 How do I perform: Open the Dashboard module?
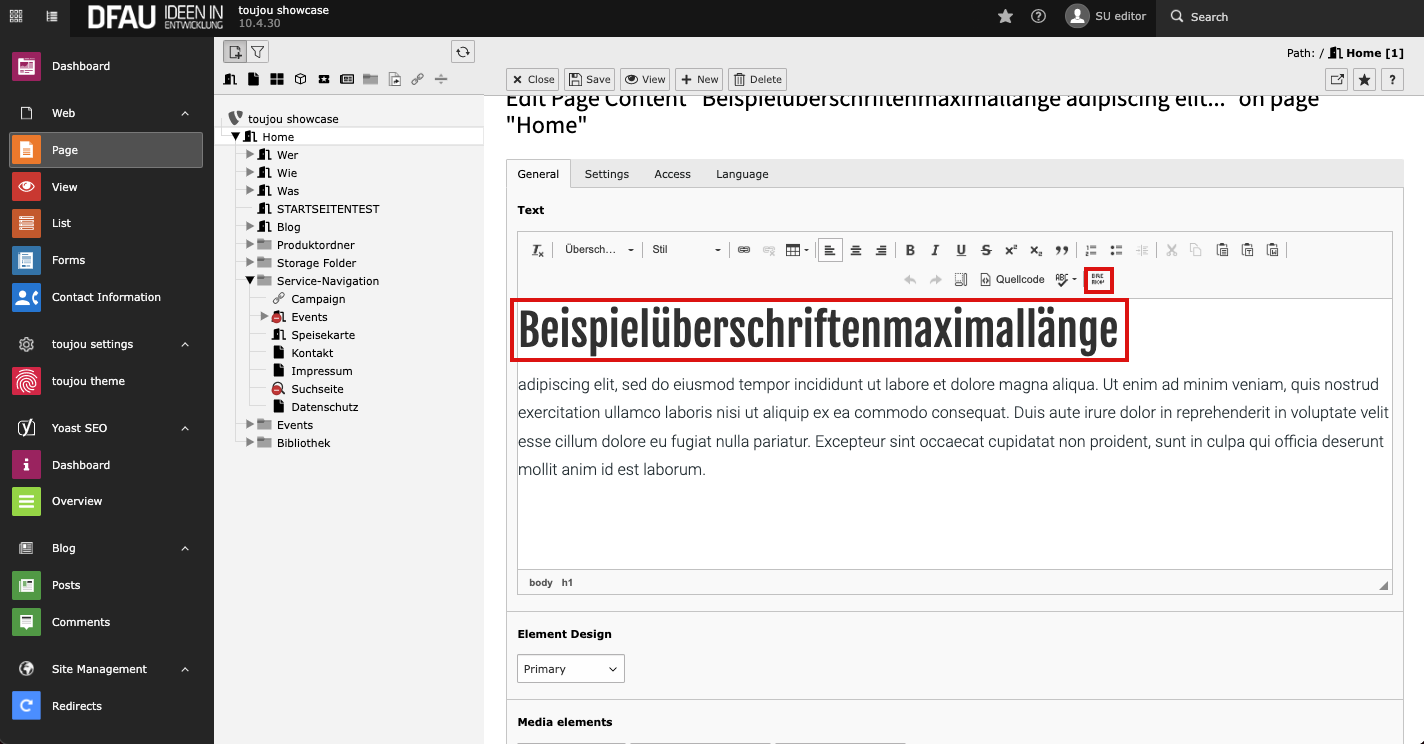point(106,66)
